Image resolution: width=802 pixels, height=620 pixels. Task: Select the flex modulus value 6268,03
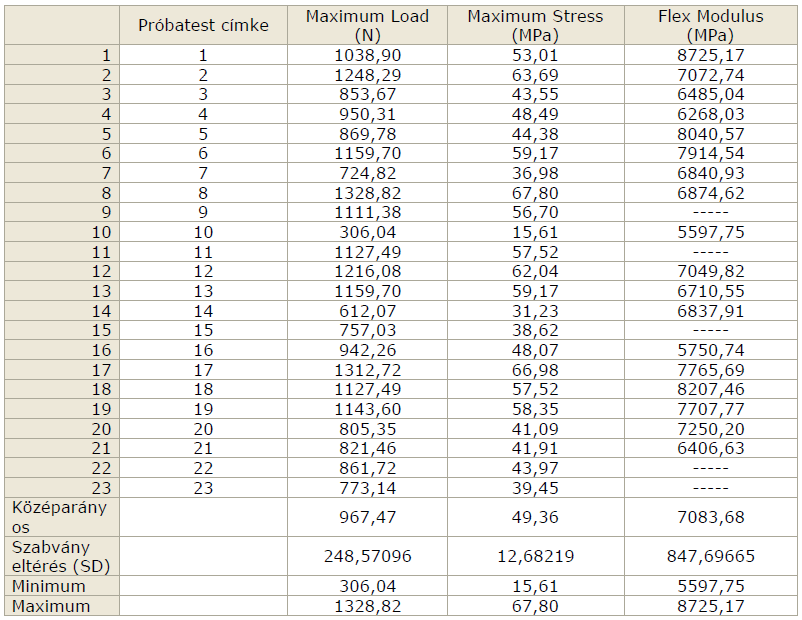(710, 114)
